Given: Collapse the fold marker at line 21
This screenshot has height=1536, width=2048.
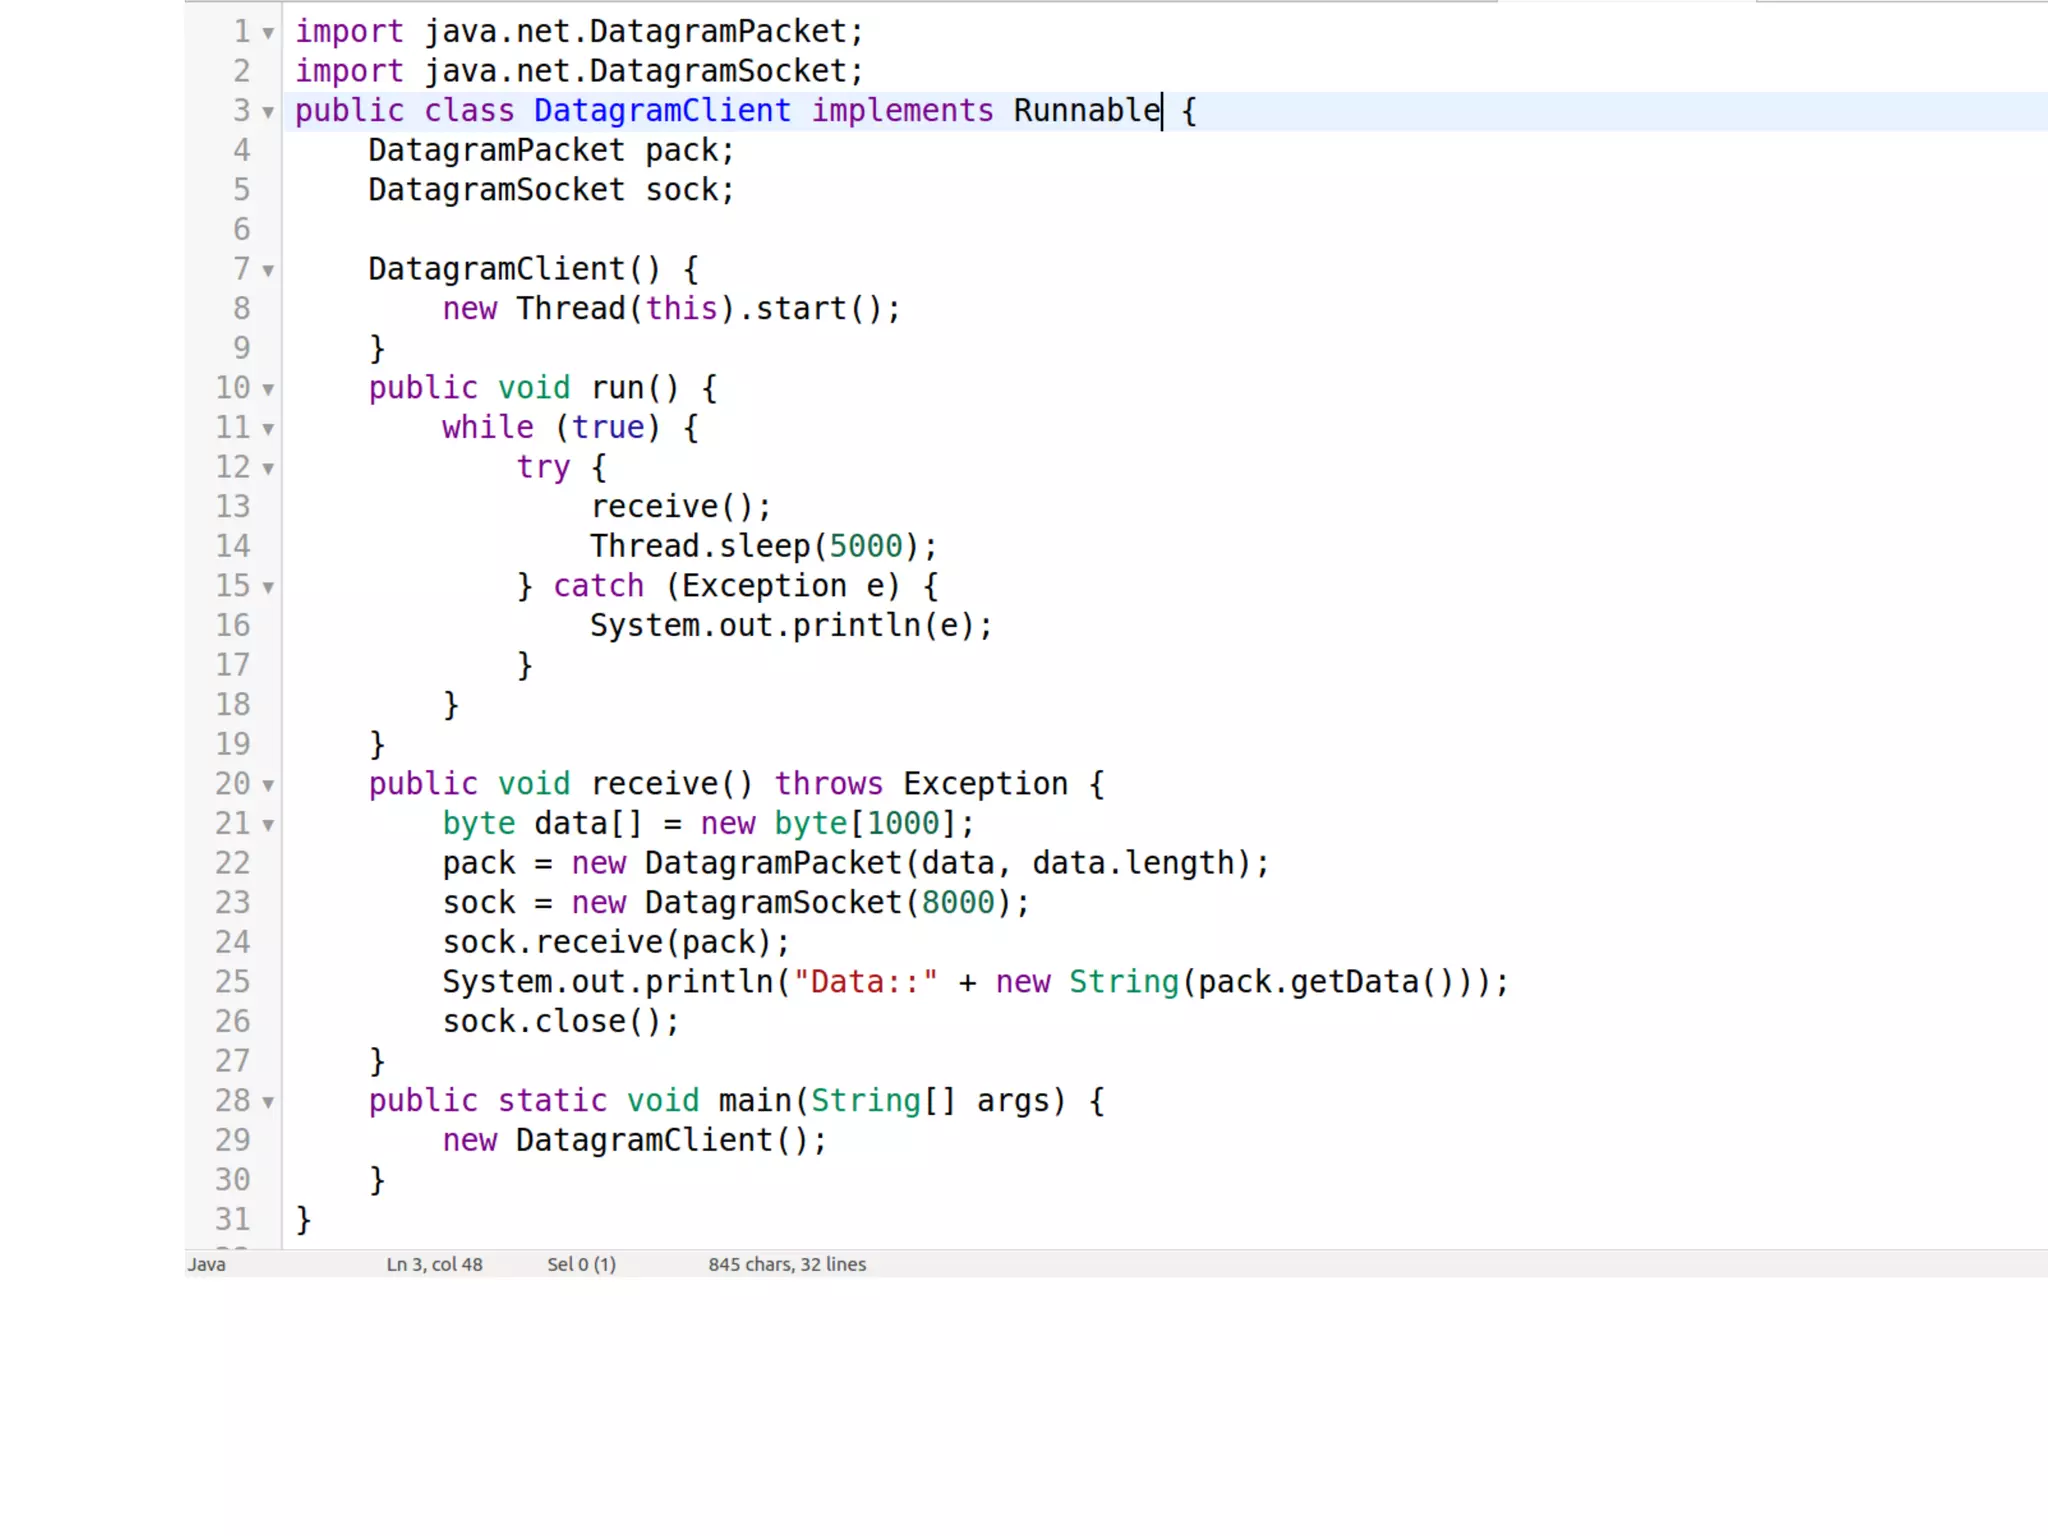Looking at the screenshot, I should coord(268,825).
